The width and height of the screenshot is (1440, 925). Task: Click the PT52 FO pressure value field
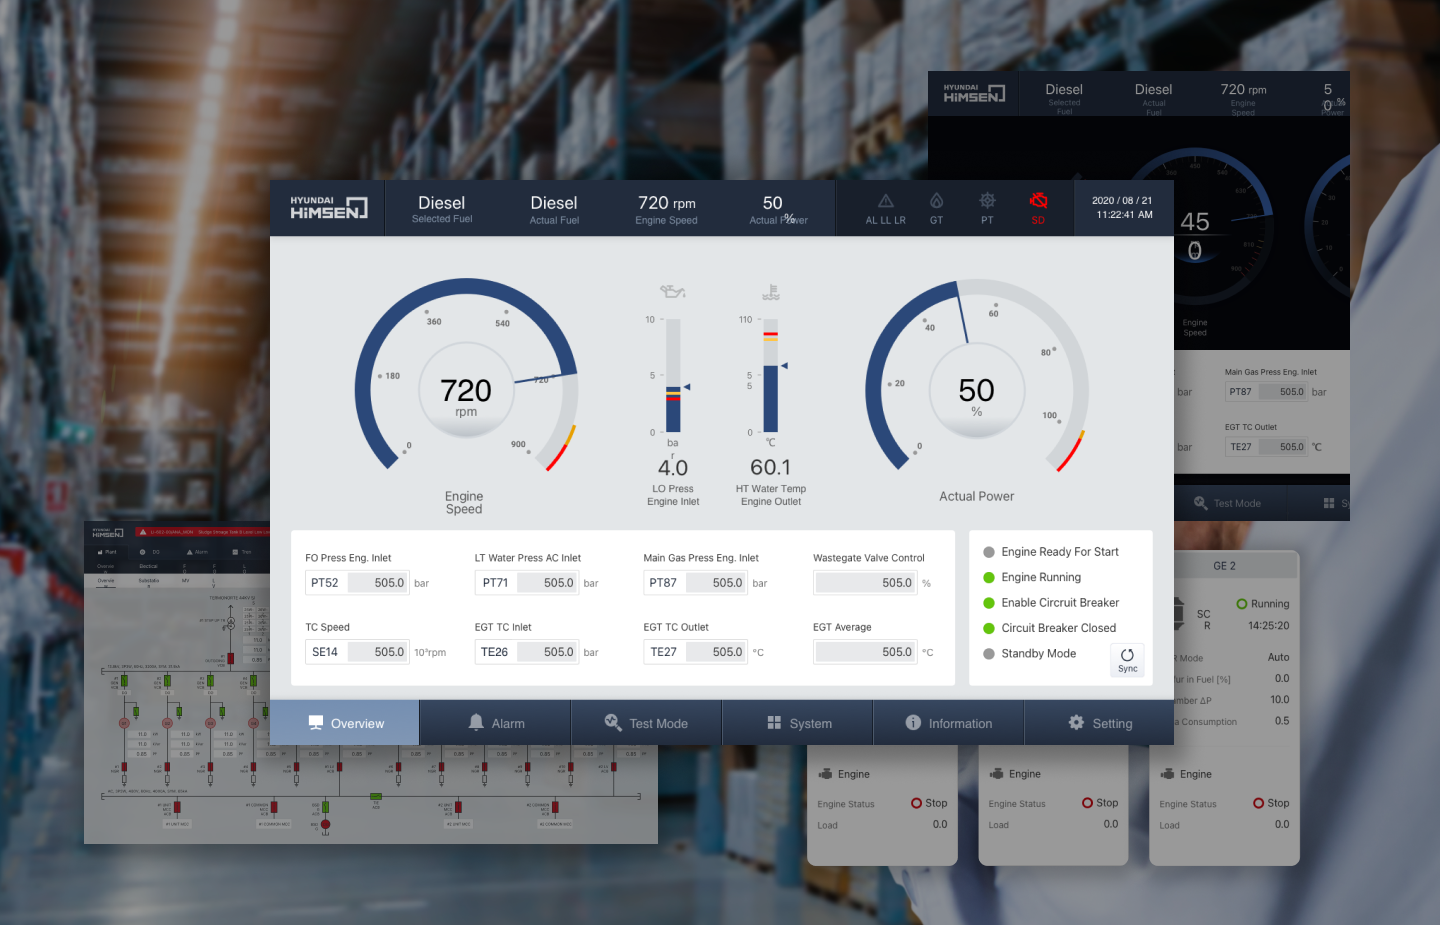click(x=357, y=583)
